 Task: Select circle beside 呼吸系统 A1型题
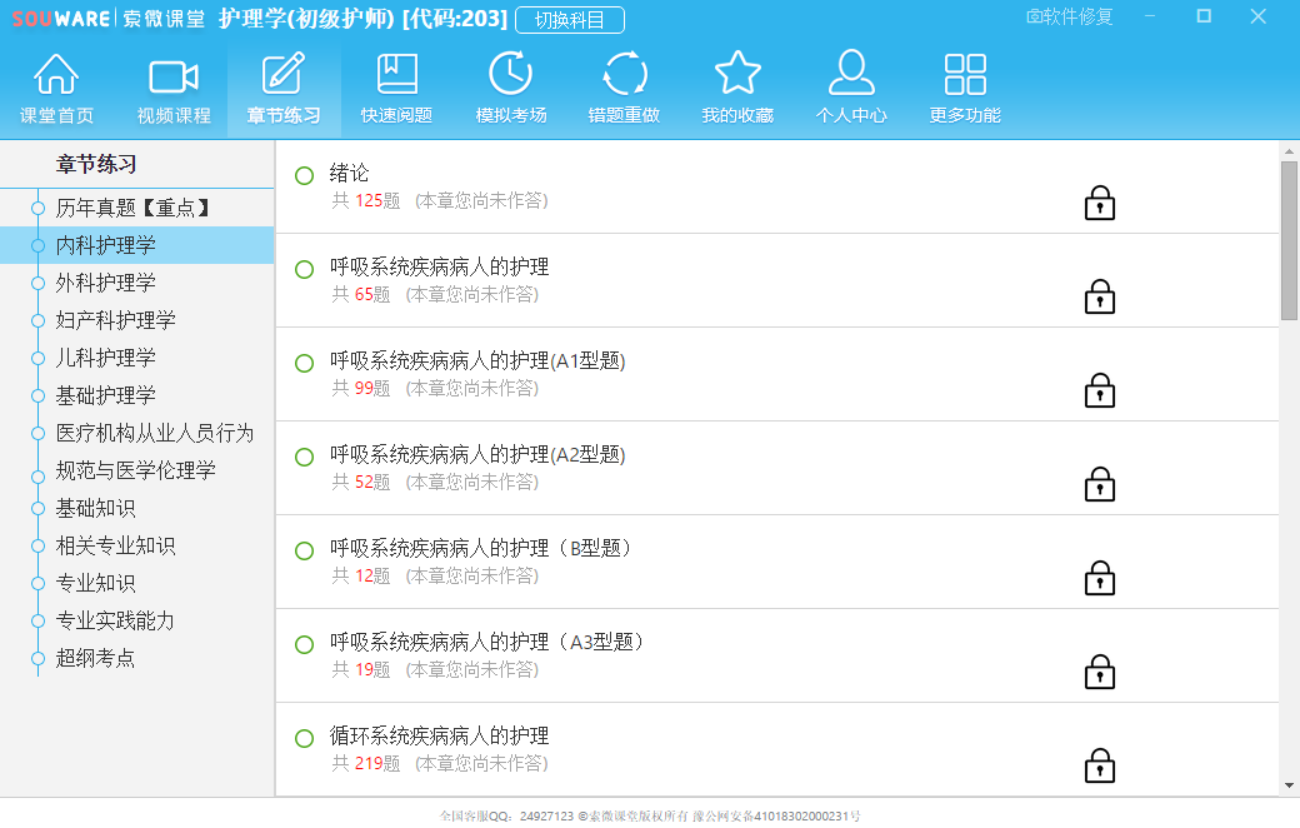click(x=305, y=363)
